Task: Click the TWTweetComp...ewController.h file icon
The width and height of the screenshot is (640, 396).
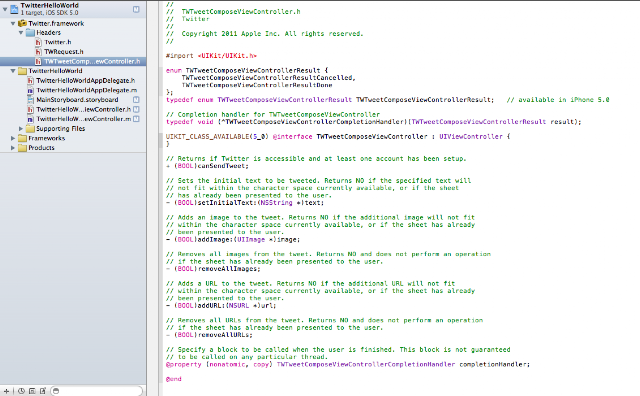Action: 38,61
